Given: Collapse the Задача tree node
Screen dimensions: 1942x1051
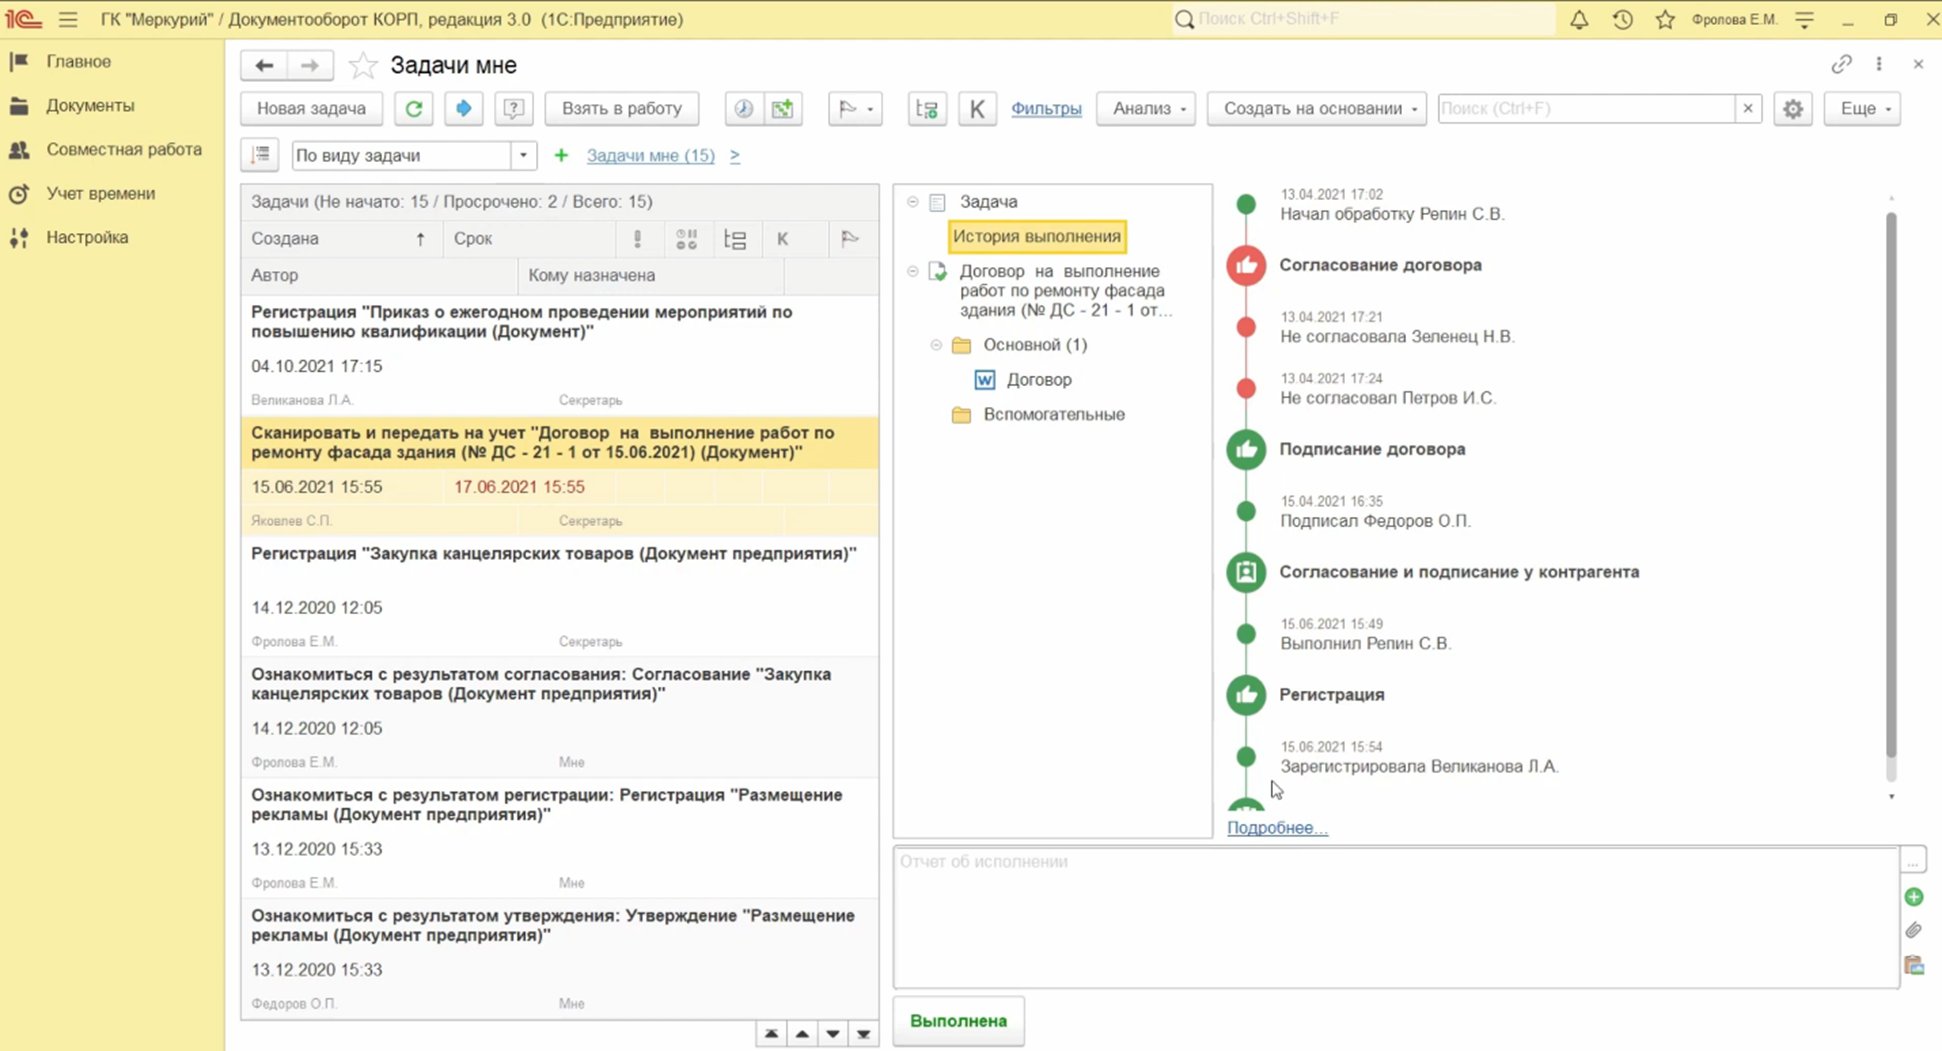Looking at the screenshot, I should [912, 201].
